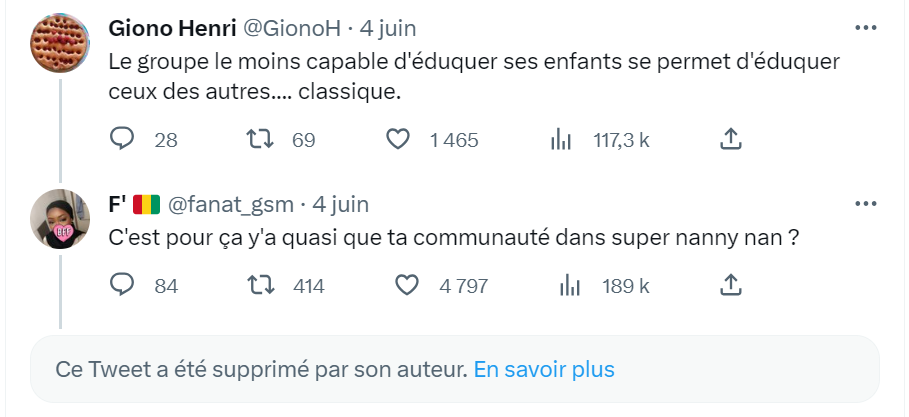Retweet Giono Henri's tweet
The image size is (909, 417).
262,140
